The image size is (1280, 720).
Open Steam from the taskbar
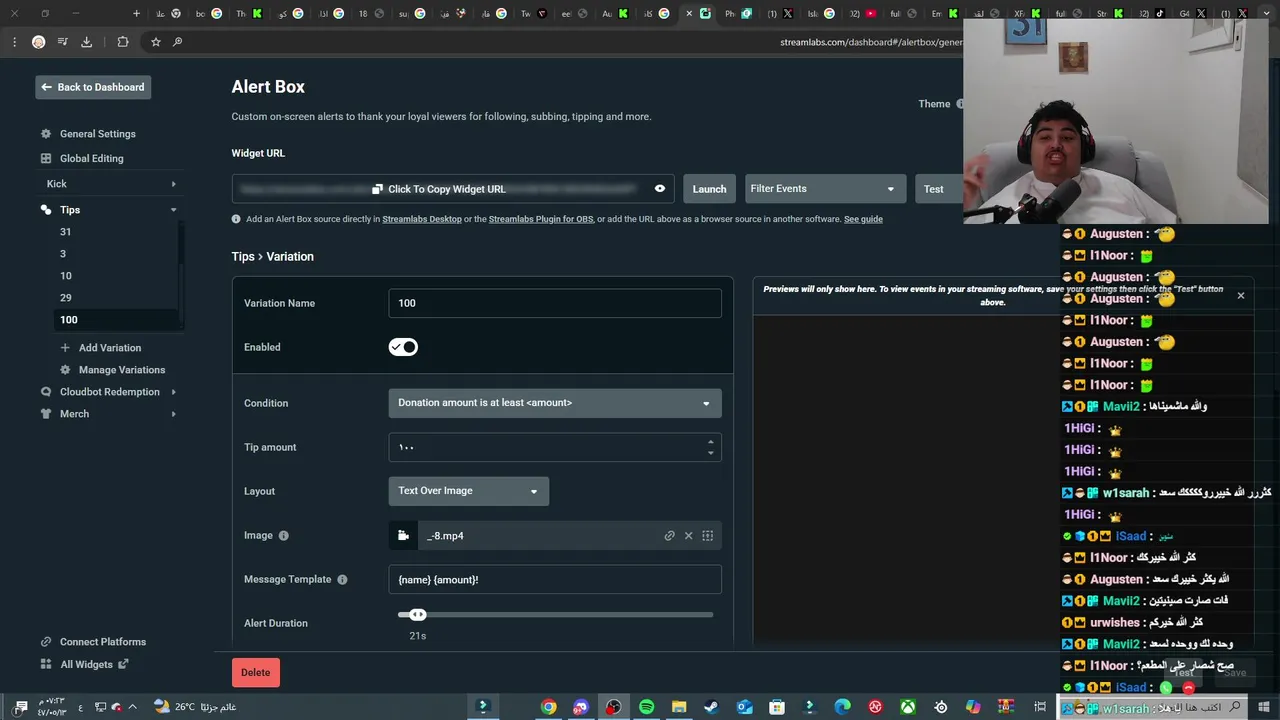(711, 707)
